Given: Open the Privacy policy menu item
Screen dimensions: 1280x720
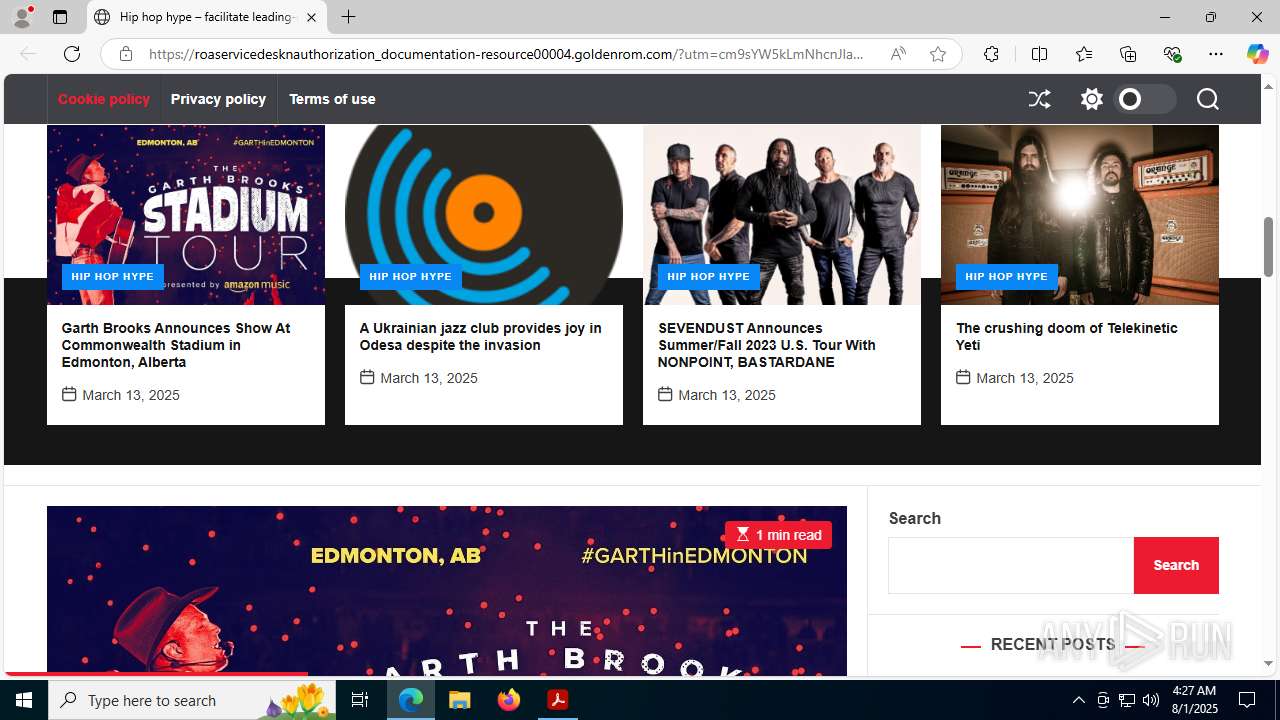Looking at the screenshot, I should 218,99.
